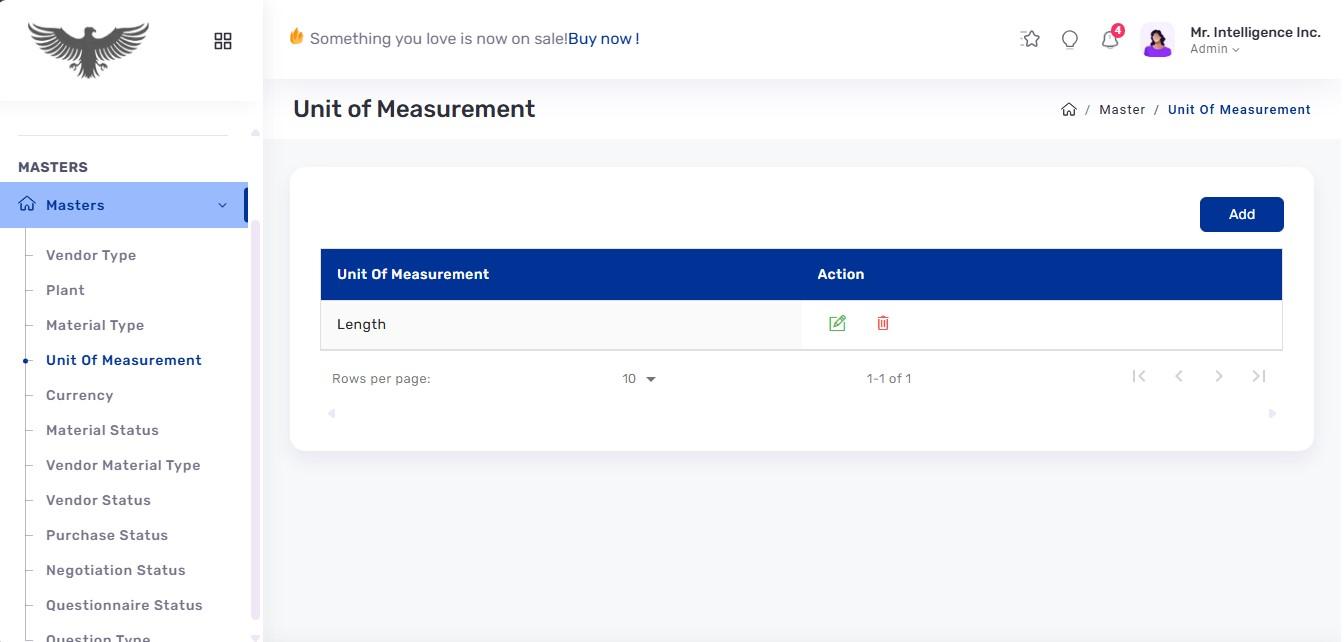Screen dimensions: 1344x642
Task: Click the Length table cell
Action: tap(561, 324)
